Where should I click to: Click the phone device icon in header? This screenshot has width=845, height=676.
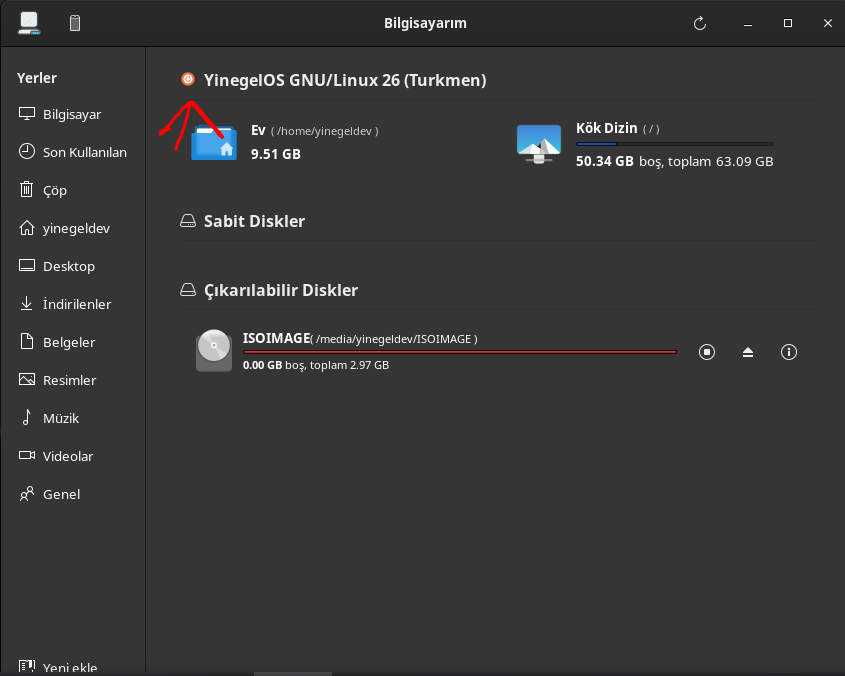tap(75, 23)
